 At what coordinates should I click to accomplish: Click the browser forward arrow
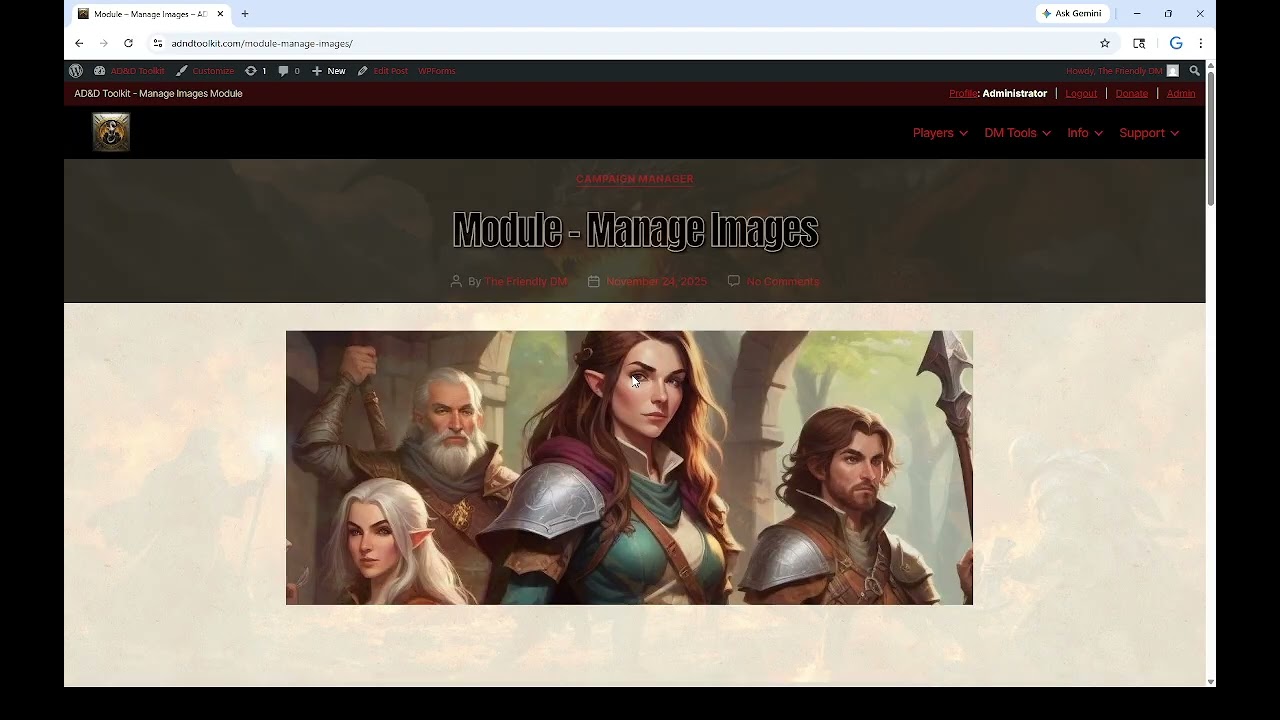pyautogui.click(x=103, y=43)
